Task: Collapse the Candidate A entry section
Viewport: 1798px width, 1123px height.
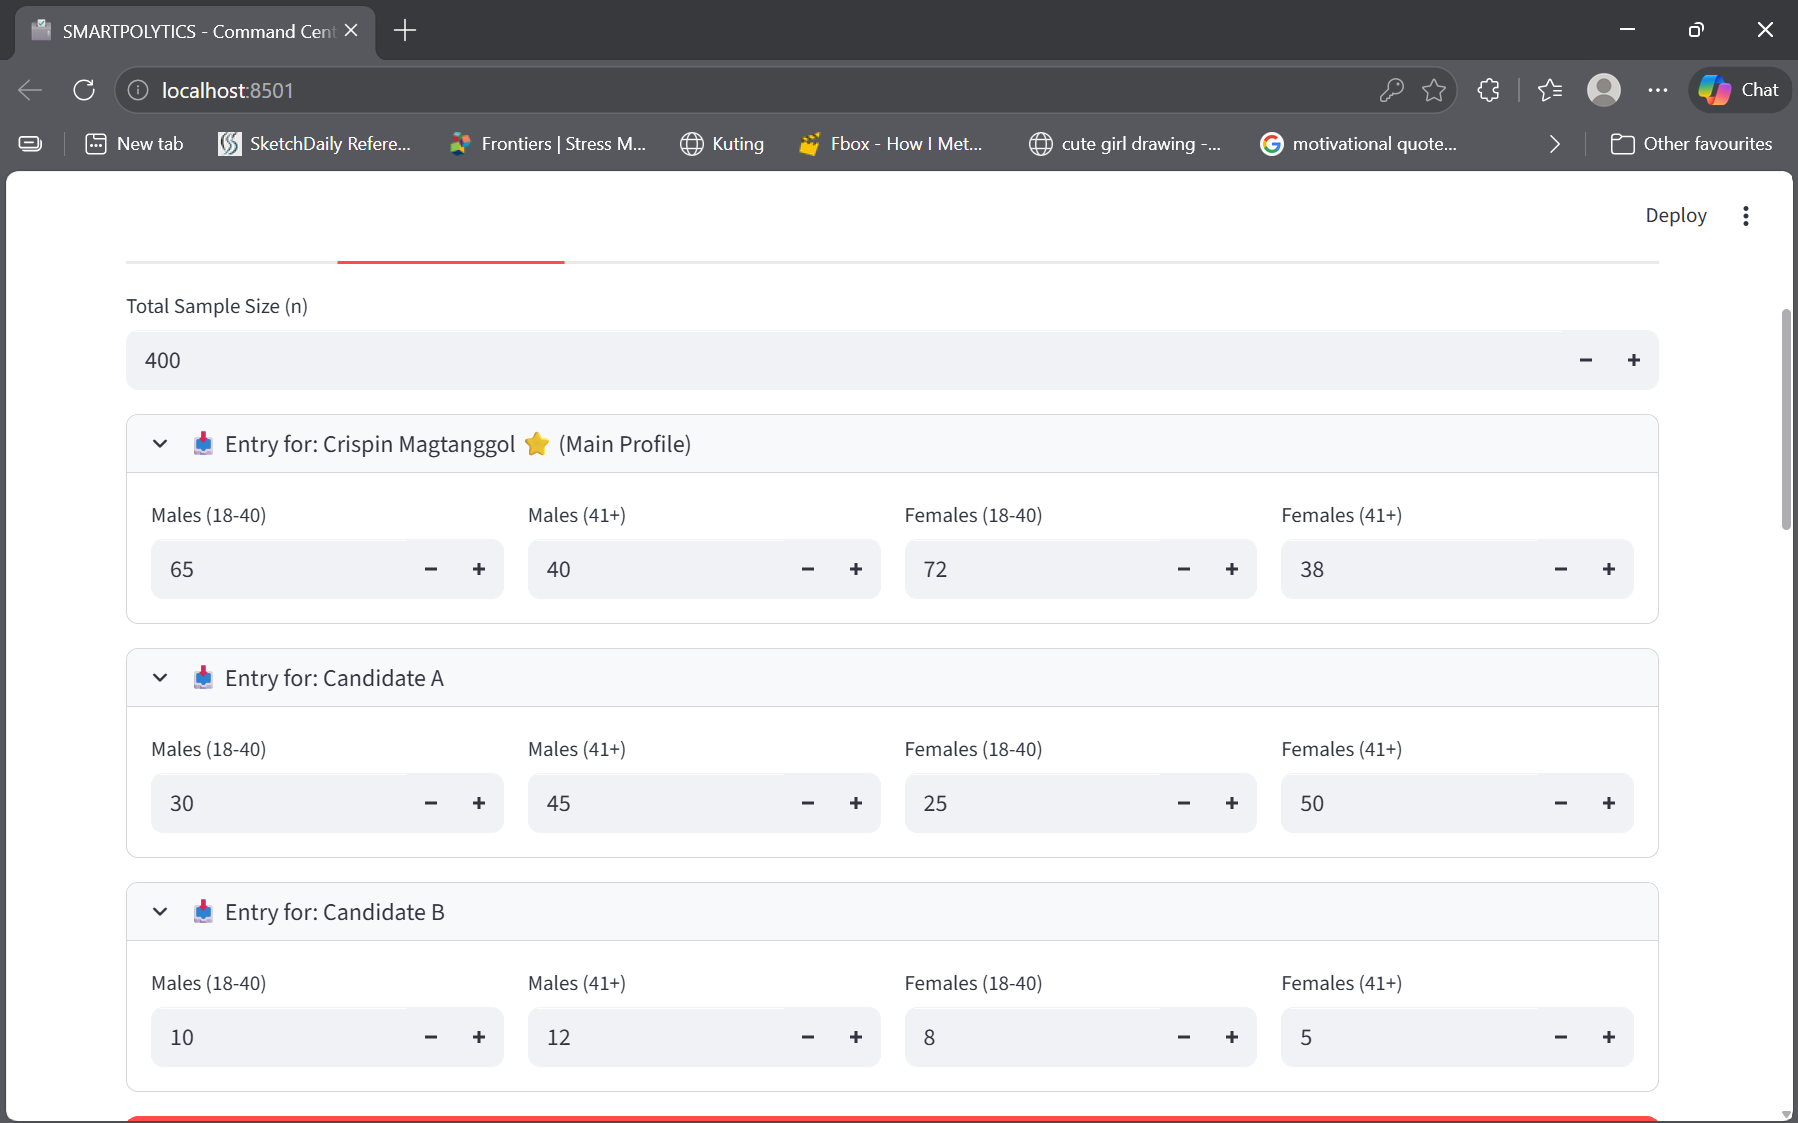Action: click(x=160, y=678)
